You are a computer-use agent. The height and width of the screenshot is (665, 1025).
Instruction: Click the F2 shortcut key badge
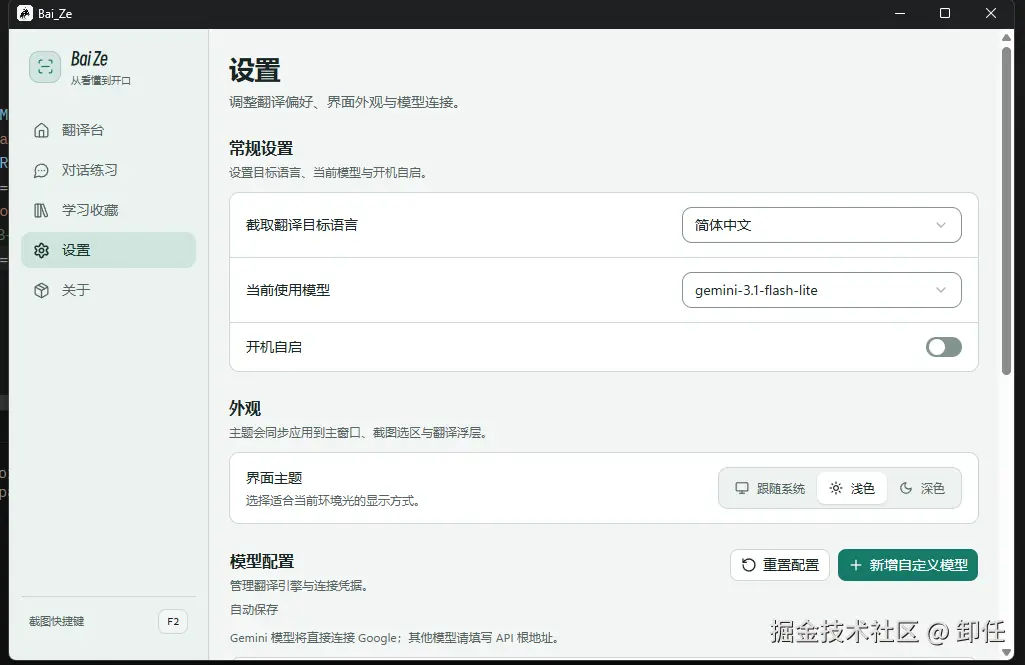point(173,622)
